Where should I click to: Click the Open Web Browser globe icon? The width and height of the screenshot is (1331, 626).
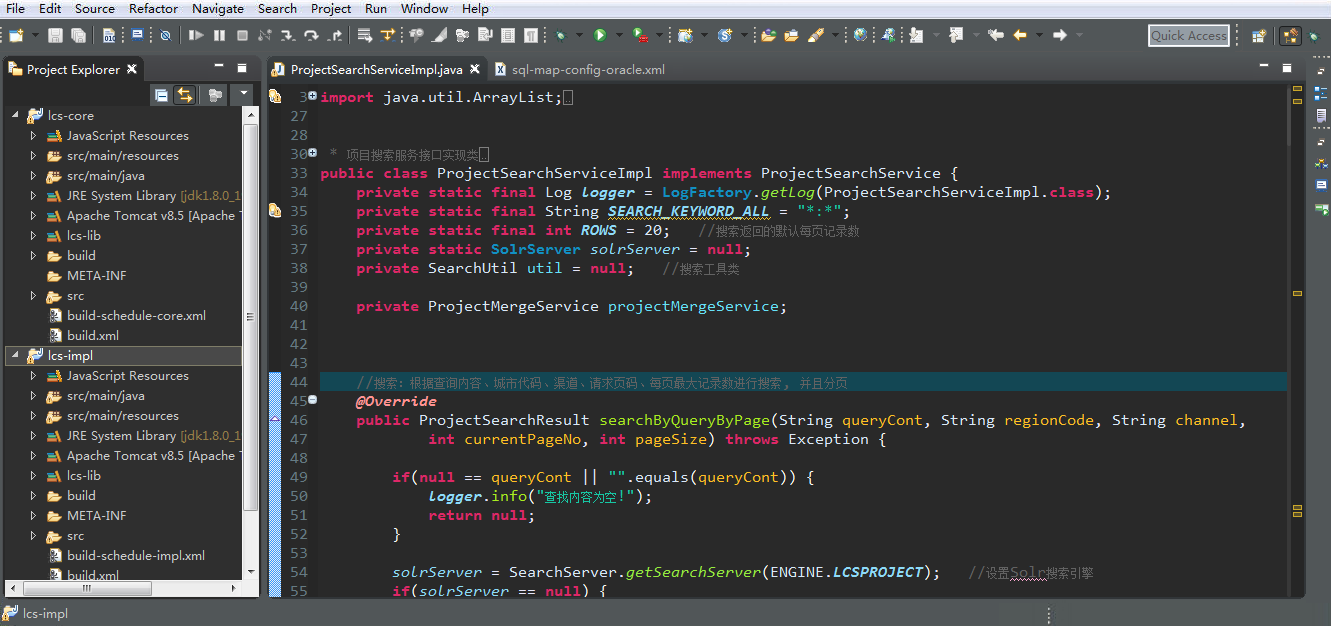point(860,35)
